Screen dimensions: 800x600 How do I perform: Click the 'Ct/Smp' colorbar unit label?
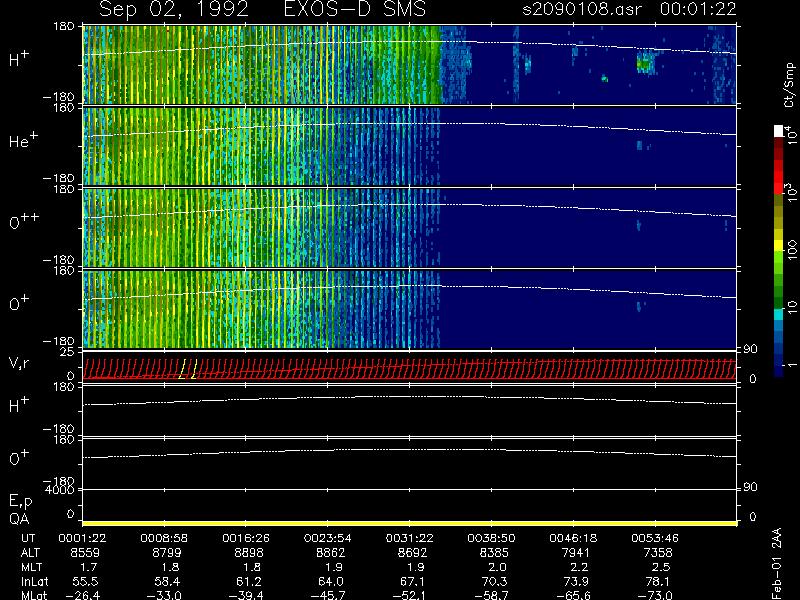789,85
